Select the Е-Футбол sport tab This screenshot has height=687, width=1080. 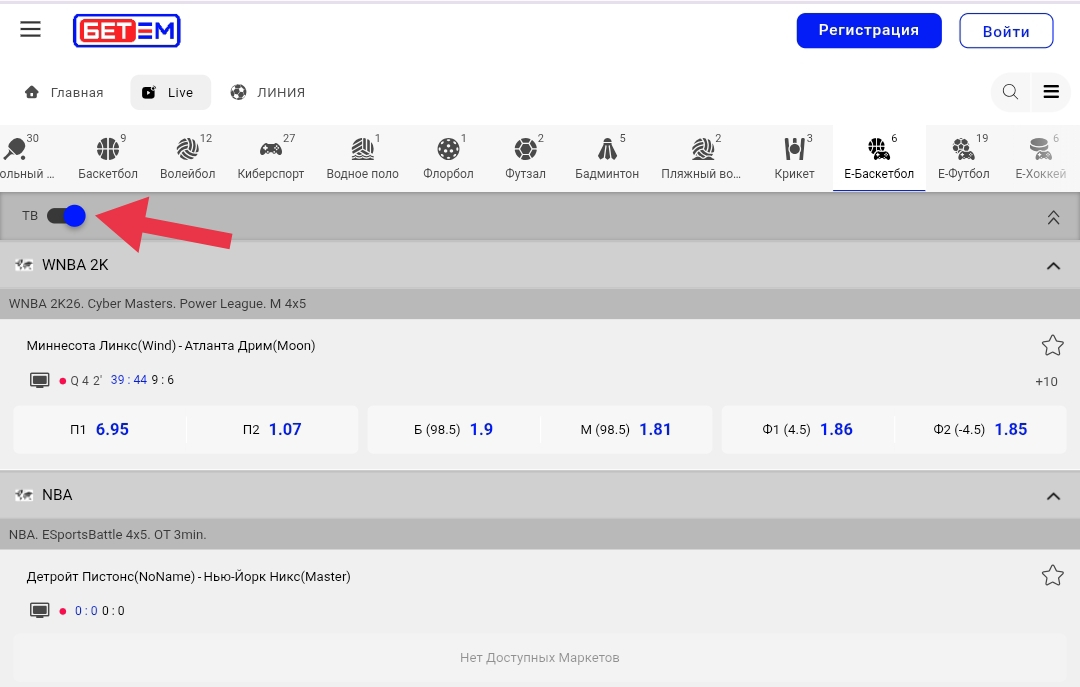[x=963, y=158]
